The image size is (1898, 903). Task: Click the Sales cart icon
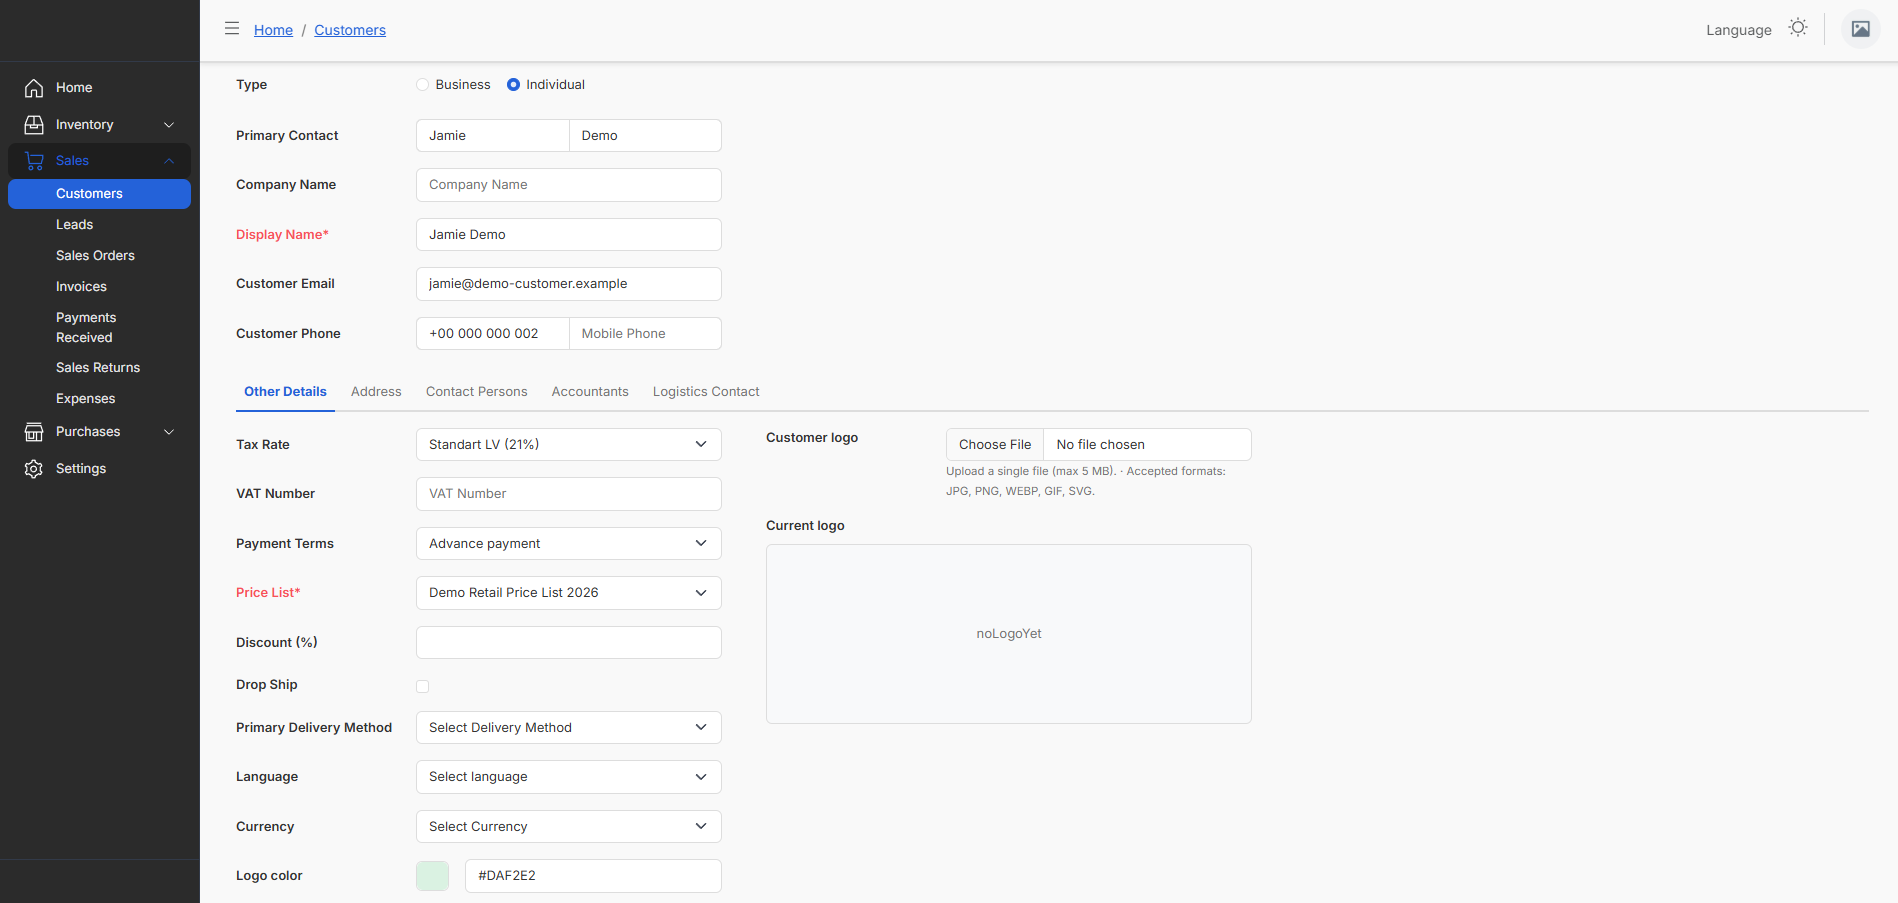(x=34, y=161)
